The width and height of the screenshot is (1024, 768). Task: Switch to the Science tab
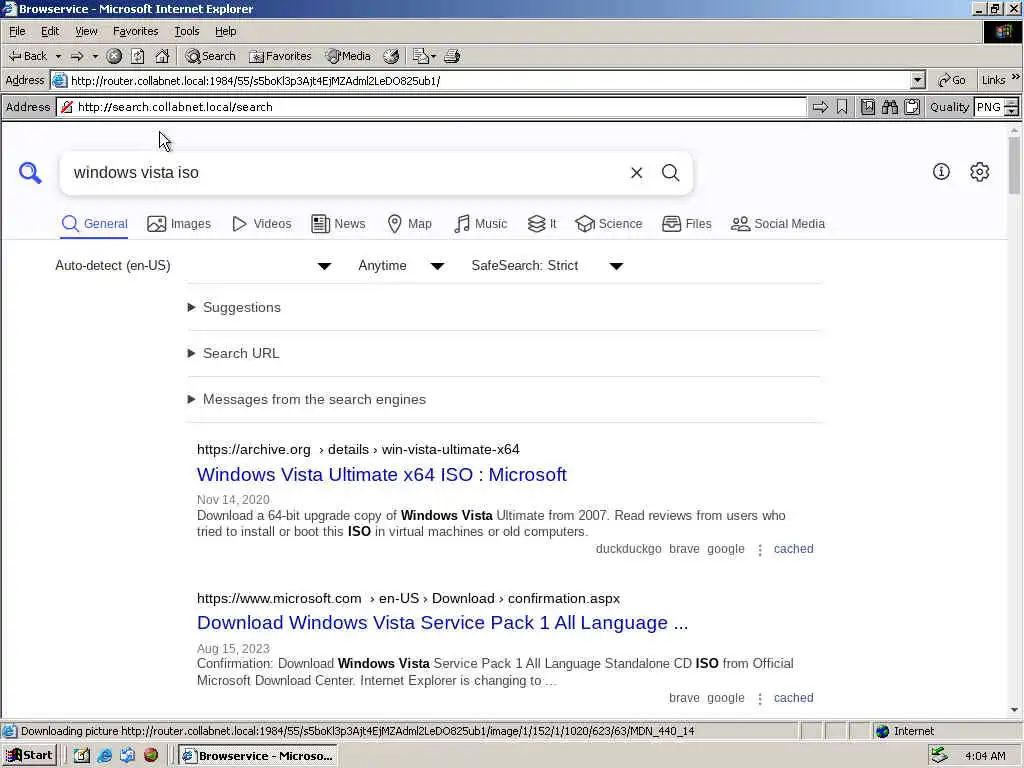click(x=609, y=224)
